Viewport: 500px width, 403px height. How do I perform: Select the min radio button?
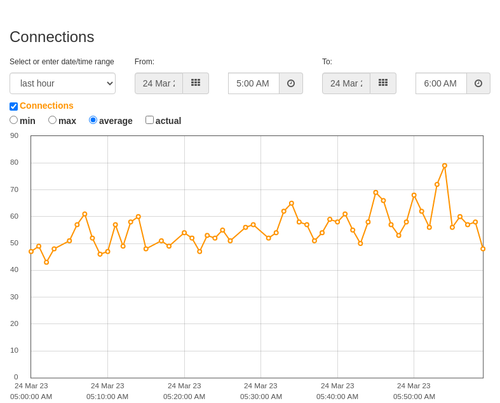click(x=13, y=120)
